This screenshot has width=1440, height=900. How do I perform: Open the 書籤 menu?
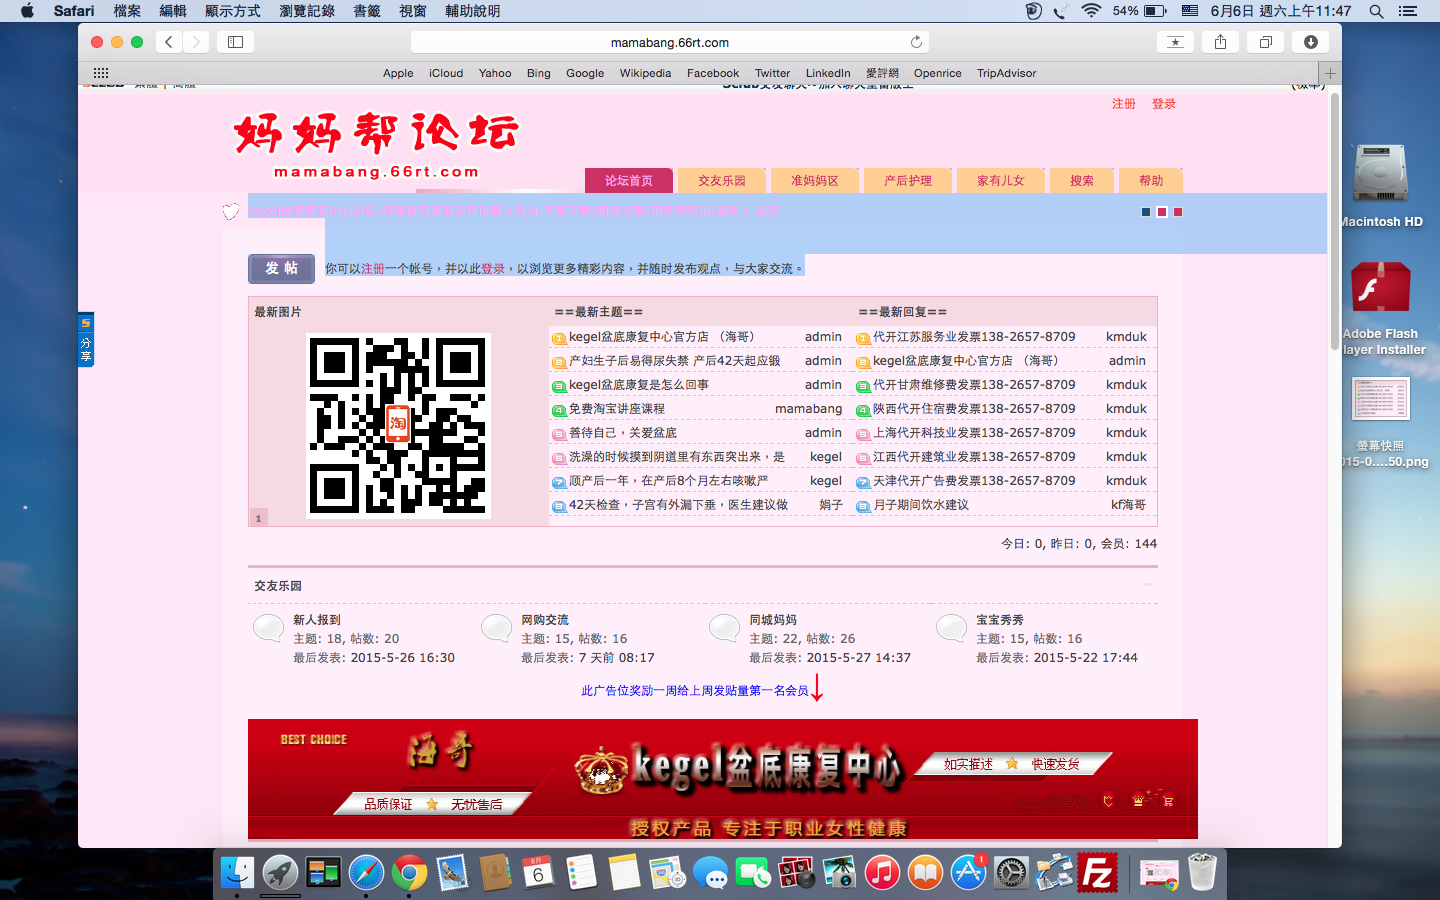coord(367,11)
